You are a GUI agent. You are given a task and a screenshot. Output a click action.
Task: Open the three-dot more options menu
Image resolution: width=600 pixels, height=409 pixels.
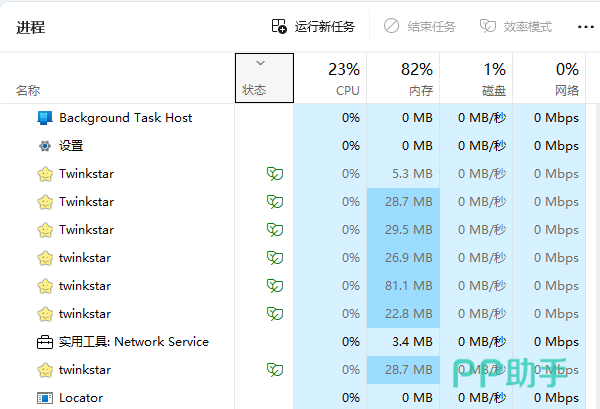pyautogui.click(x=585, y=27)
